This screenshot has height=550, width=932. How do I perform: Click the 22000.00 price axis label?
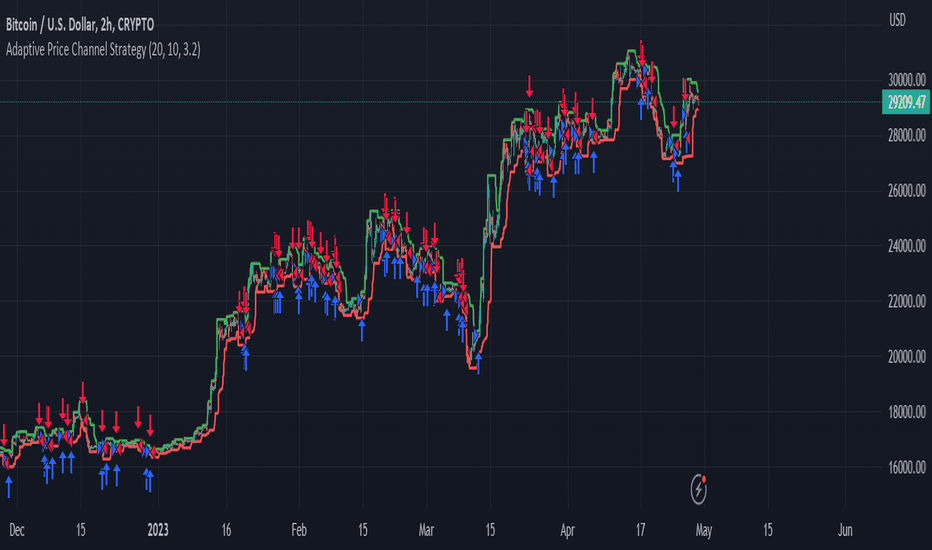[x=906, y=301]
